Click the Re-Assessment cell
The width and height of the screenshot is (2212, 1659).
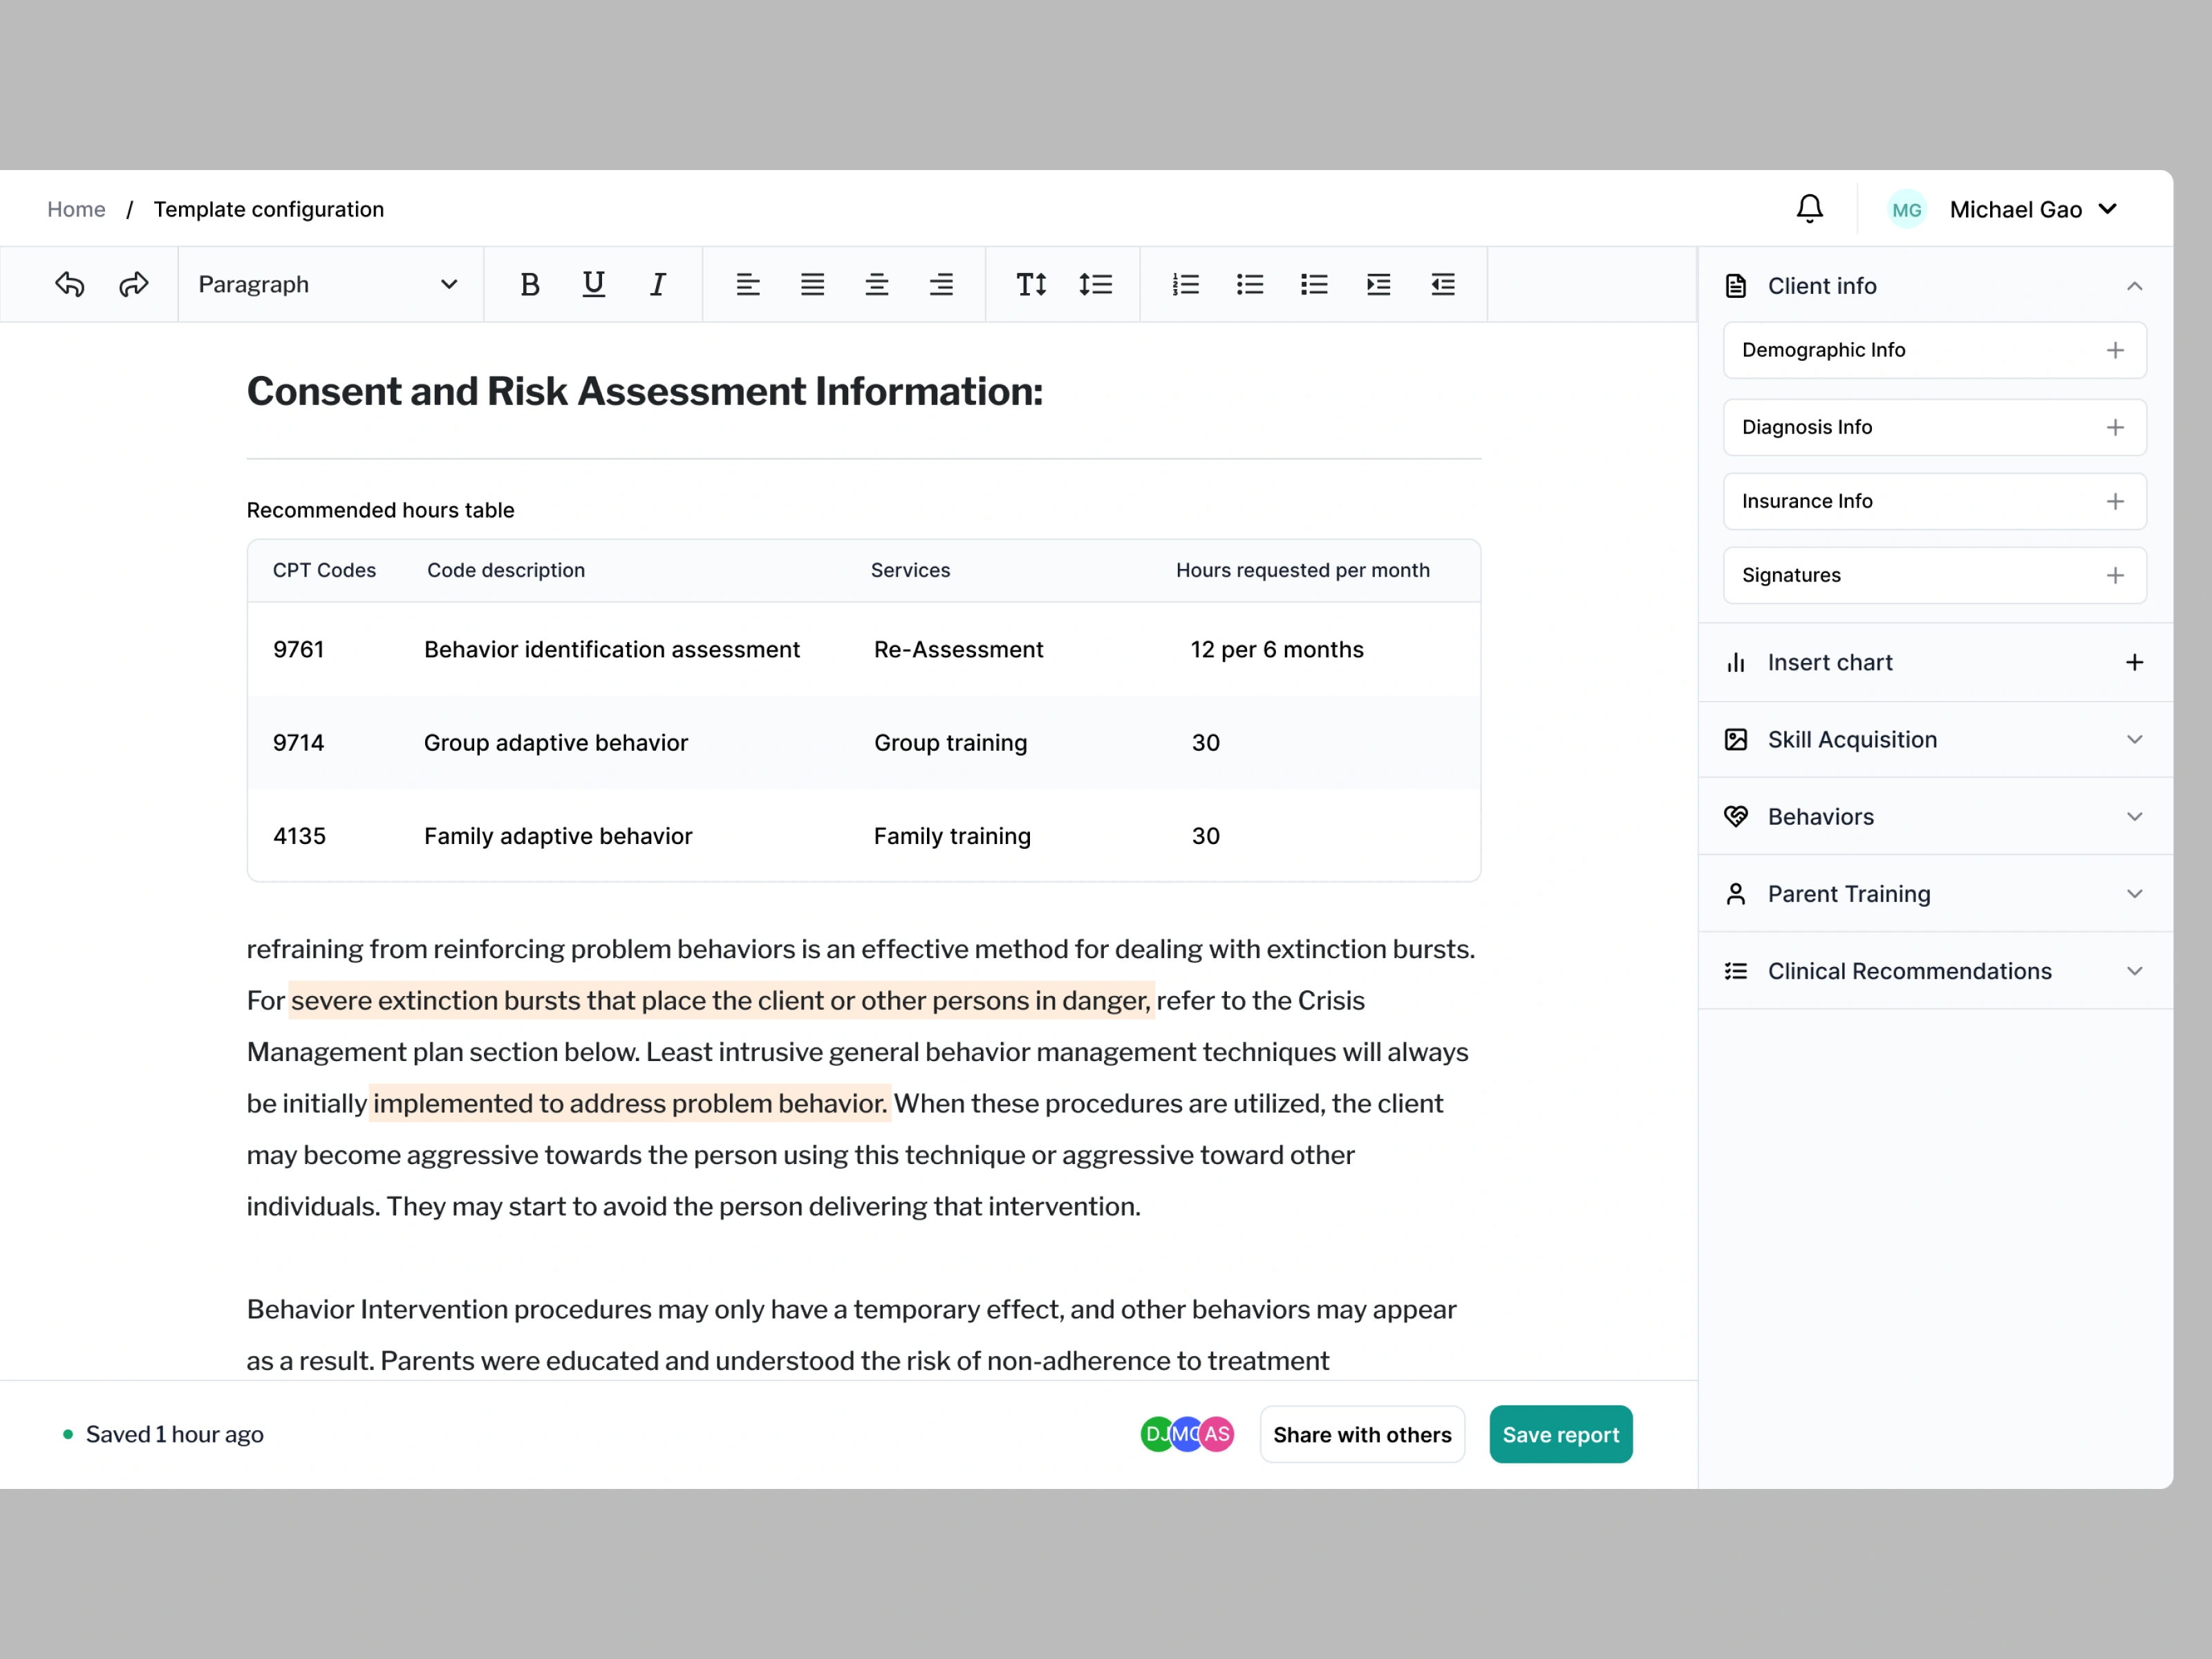point(958,649)
